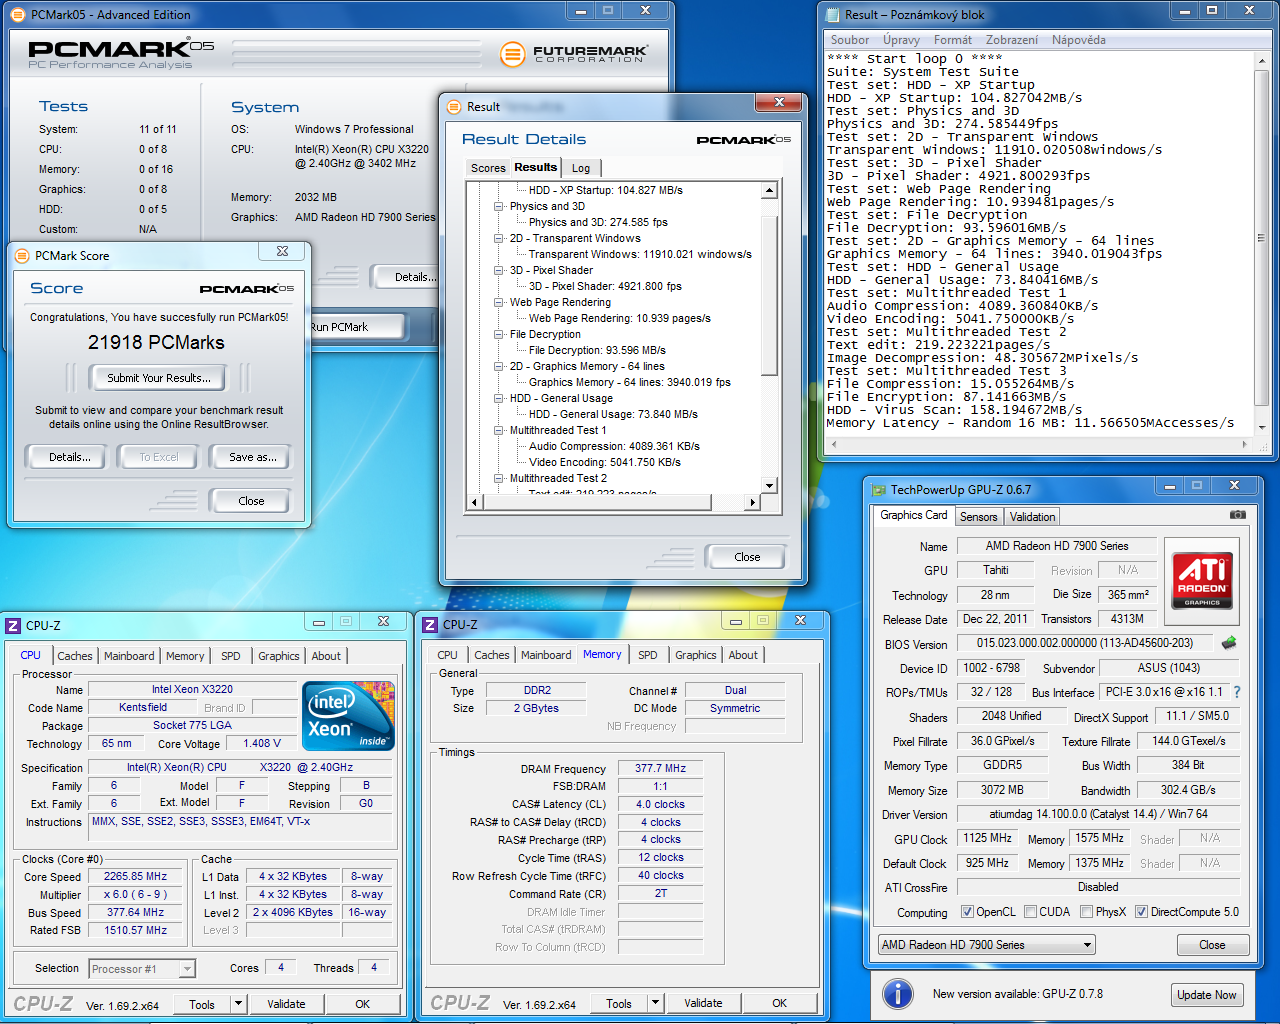Click Close button in GPU-Z window
This screenshot has height=1024, width=1280.
[1212, 945]
